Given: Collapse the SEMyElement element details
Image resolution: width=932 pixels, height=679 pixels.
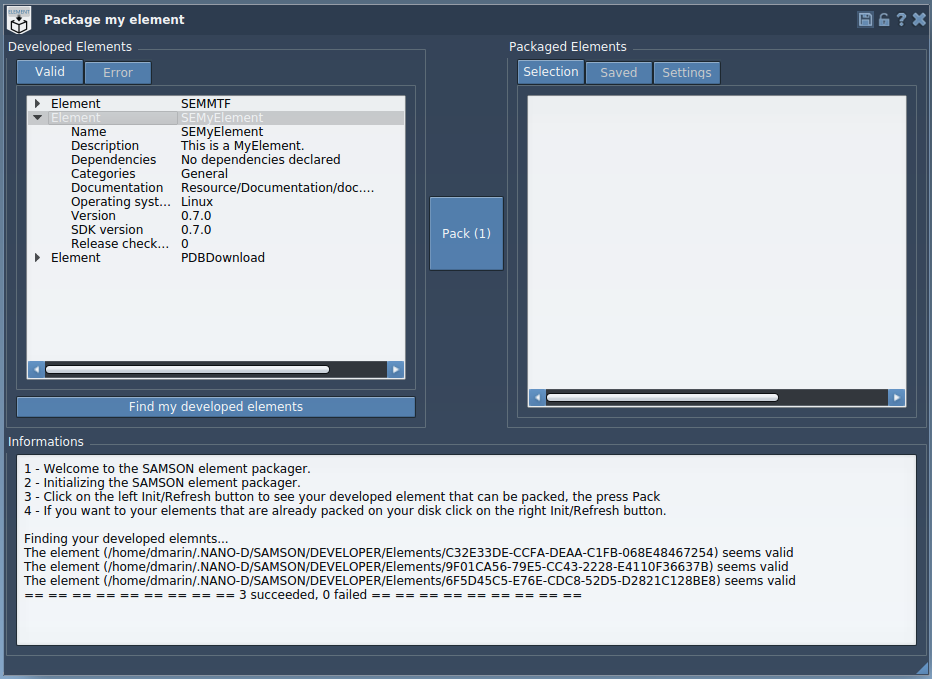Looking at the screenshot, I should point(37,117).
